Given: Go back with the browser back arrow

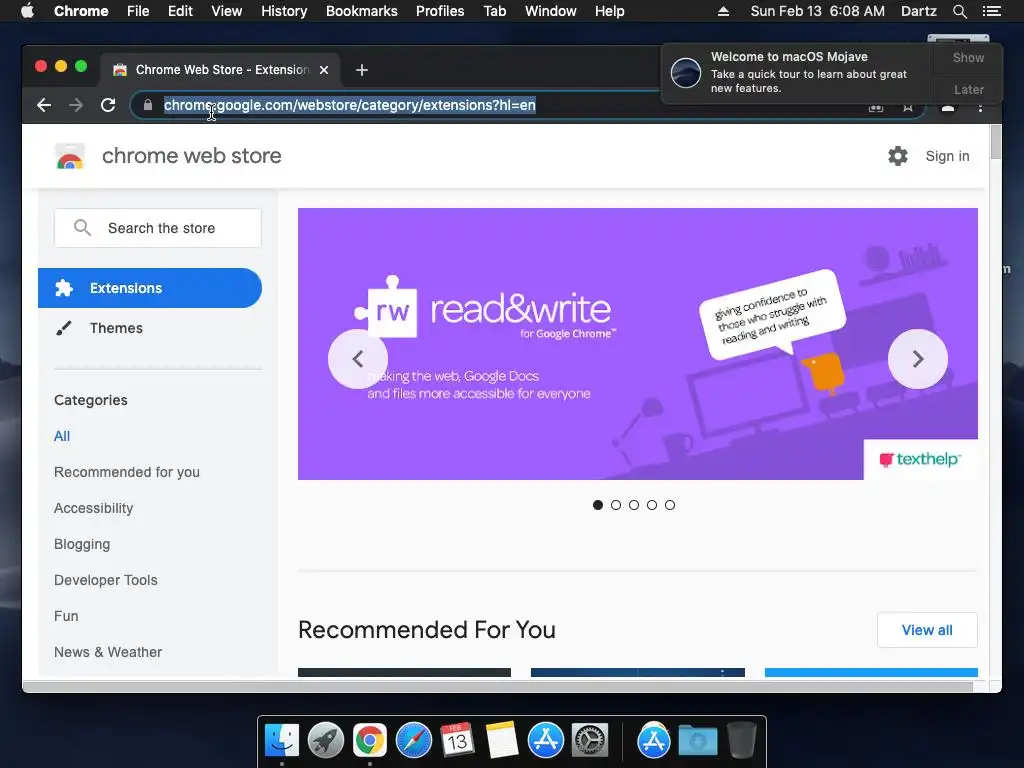Looking at the screenshot, I should point(44,104).
